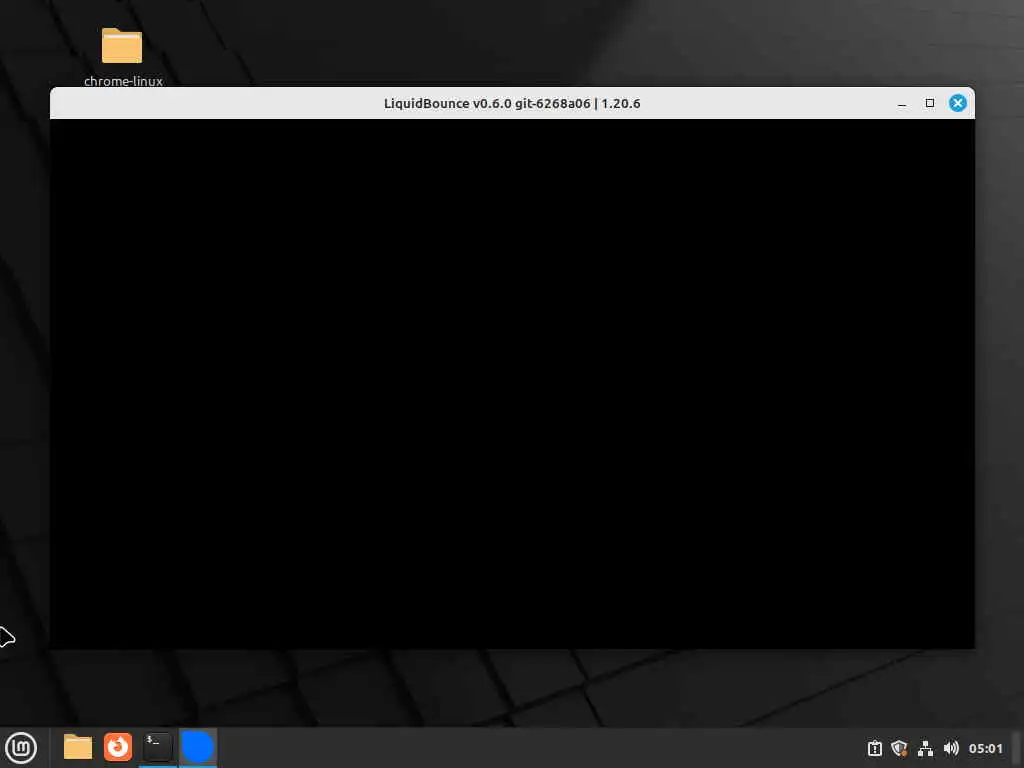Image resolution: width=1024 pixels, height=768 pixels.
Task: Open the clipboard/notification tray icon
Action: click(x=875, y=748)
